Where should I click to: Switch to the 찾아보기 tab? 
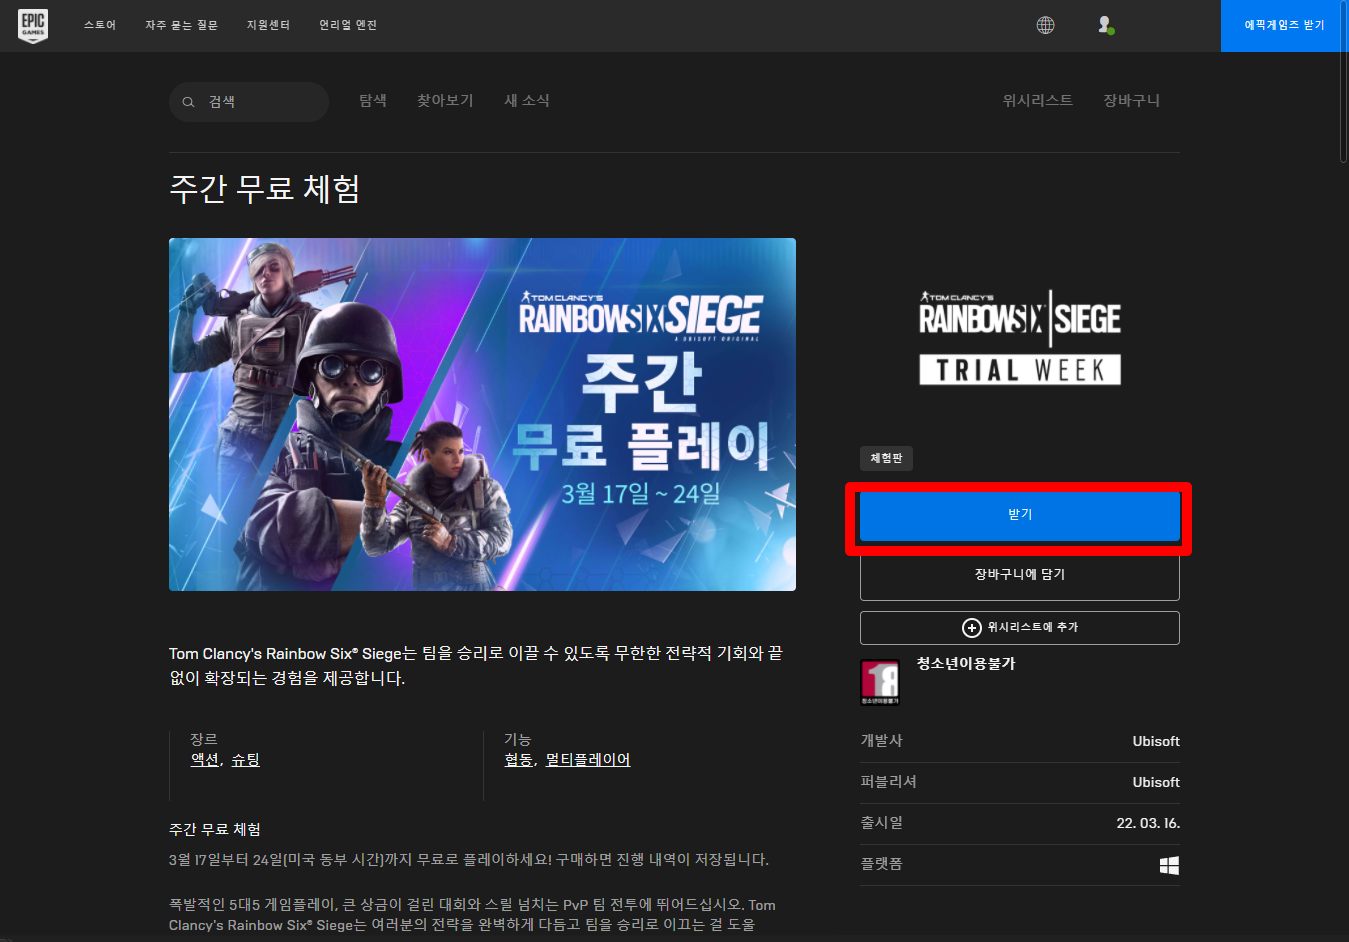click(445, 101)
